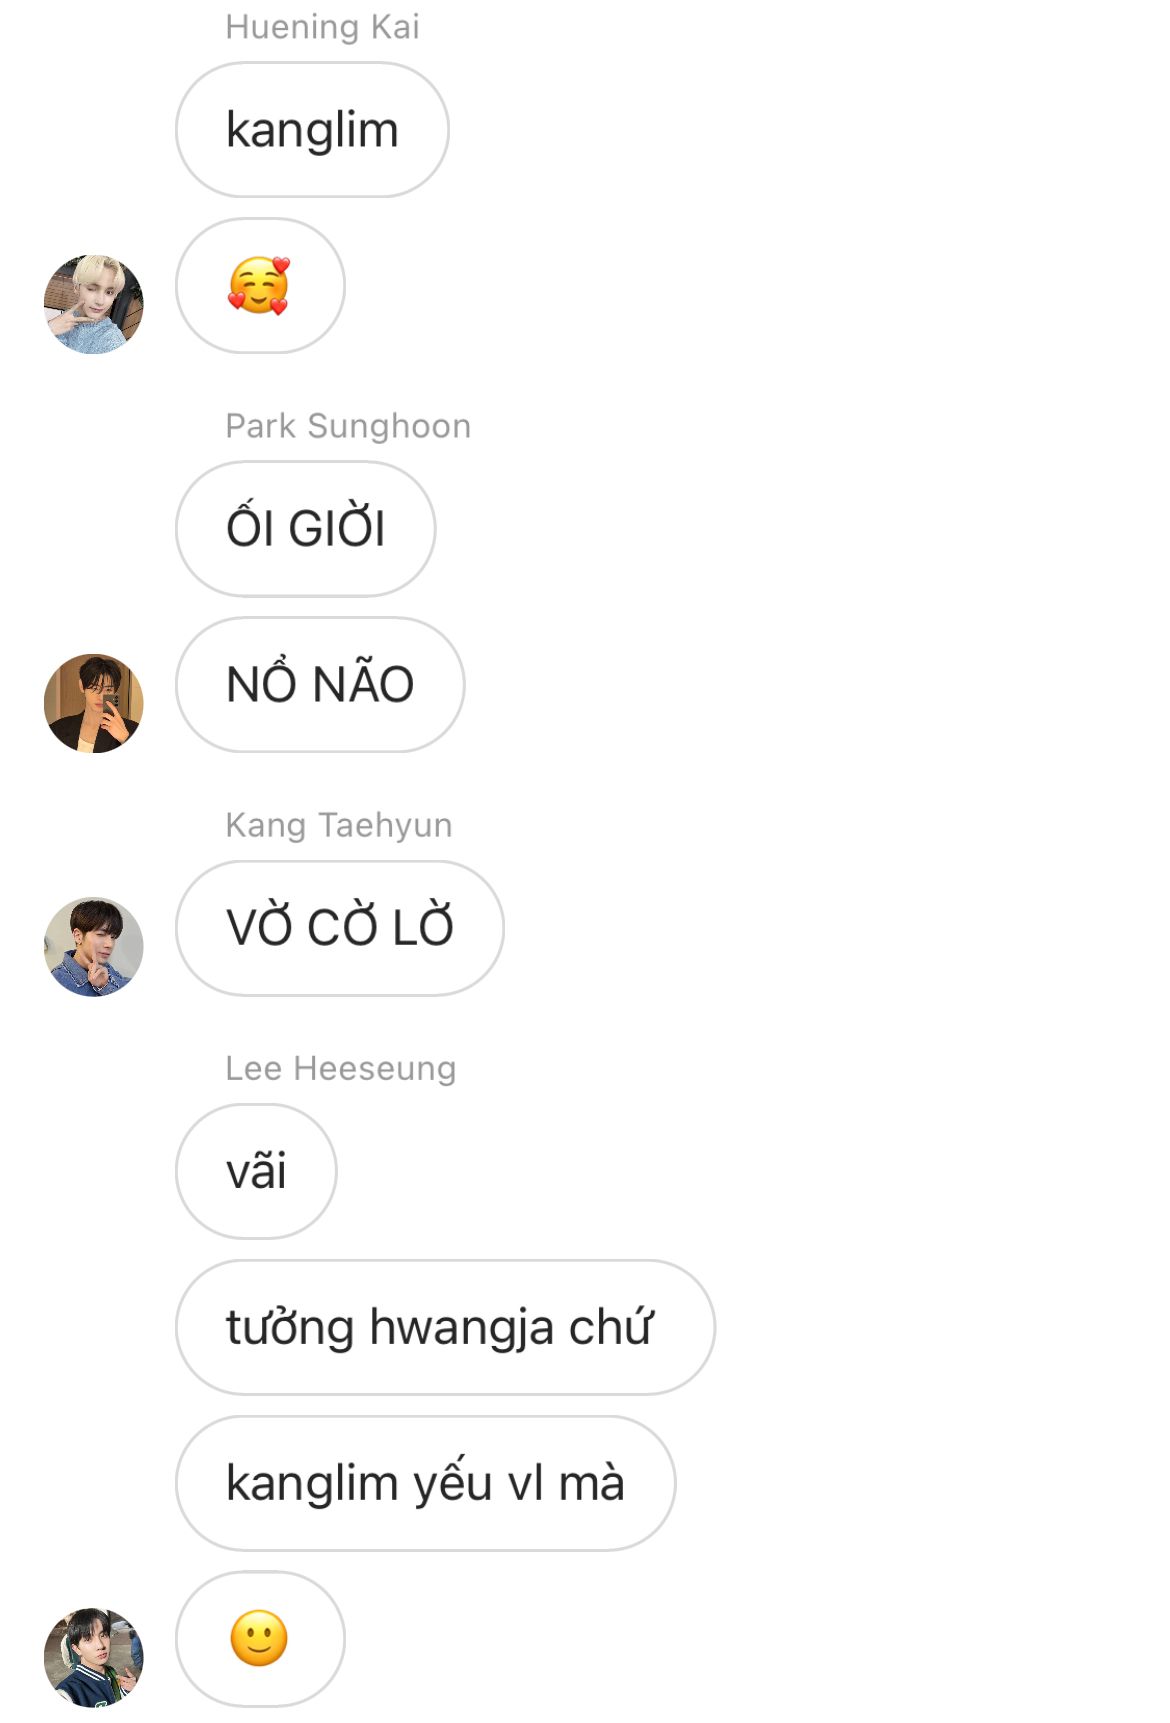Select the VỜ CỜ LỜ message
Screen dimensions: 1170x1723
(x=340, y=928)
